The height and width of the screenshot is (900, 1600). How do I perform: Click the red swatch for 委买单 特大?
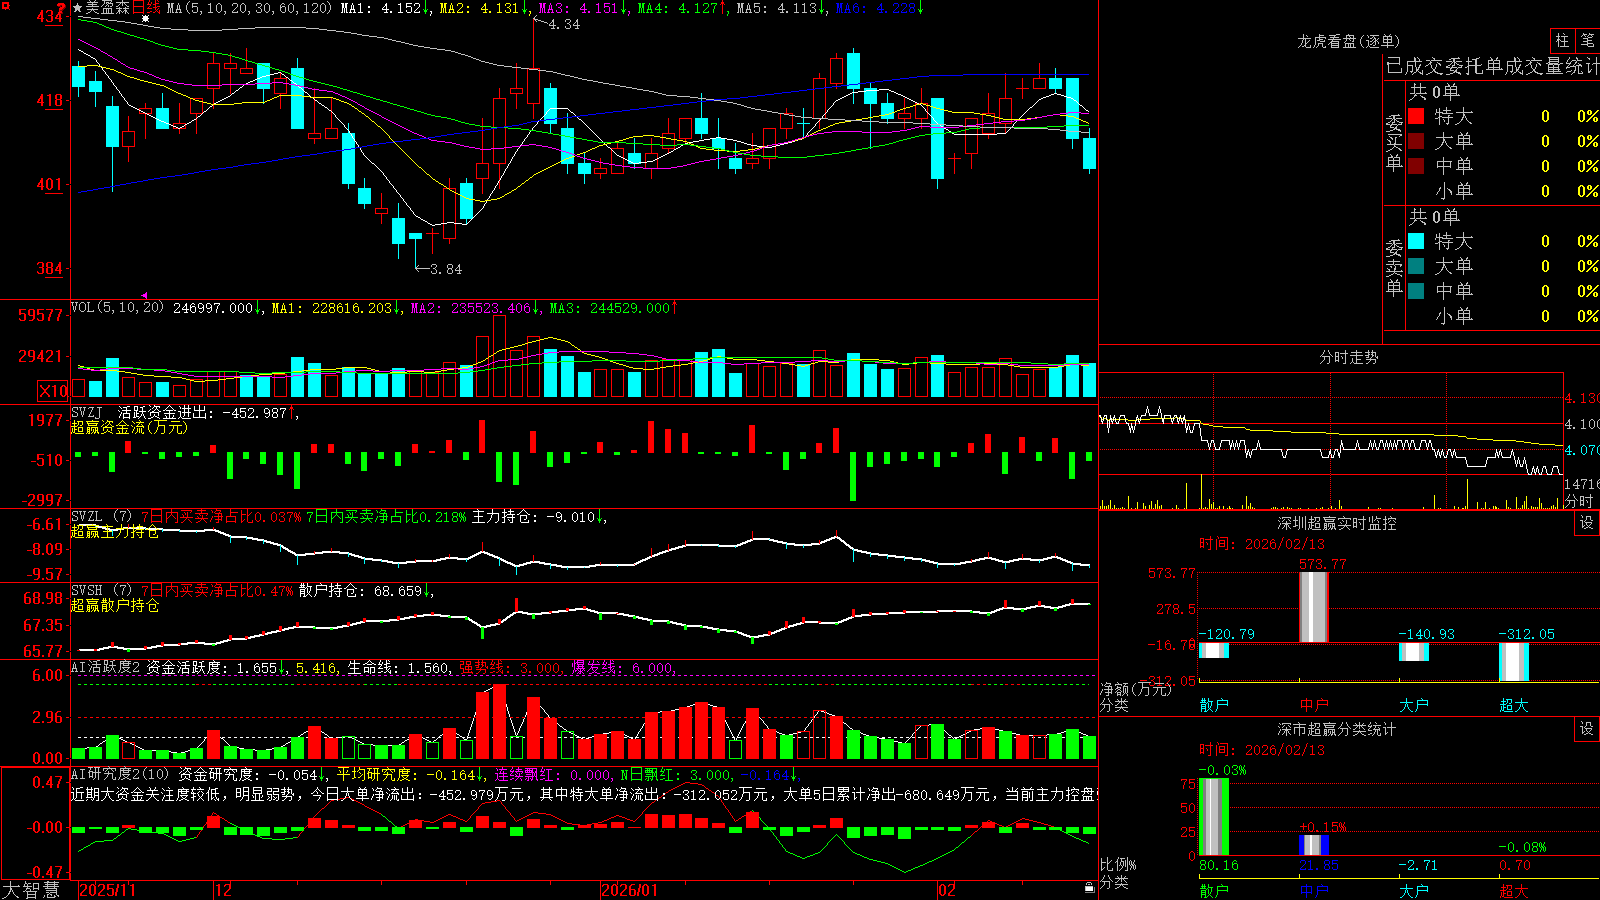[1416, 116]
